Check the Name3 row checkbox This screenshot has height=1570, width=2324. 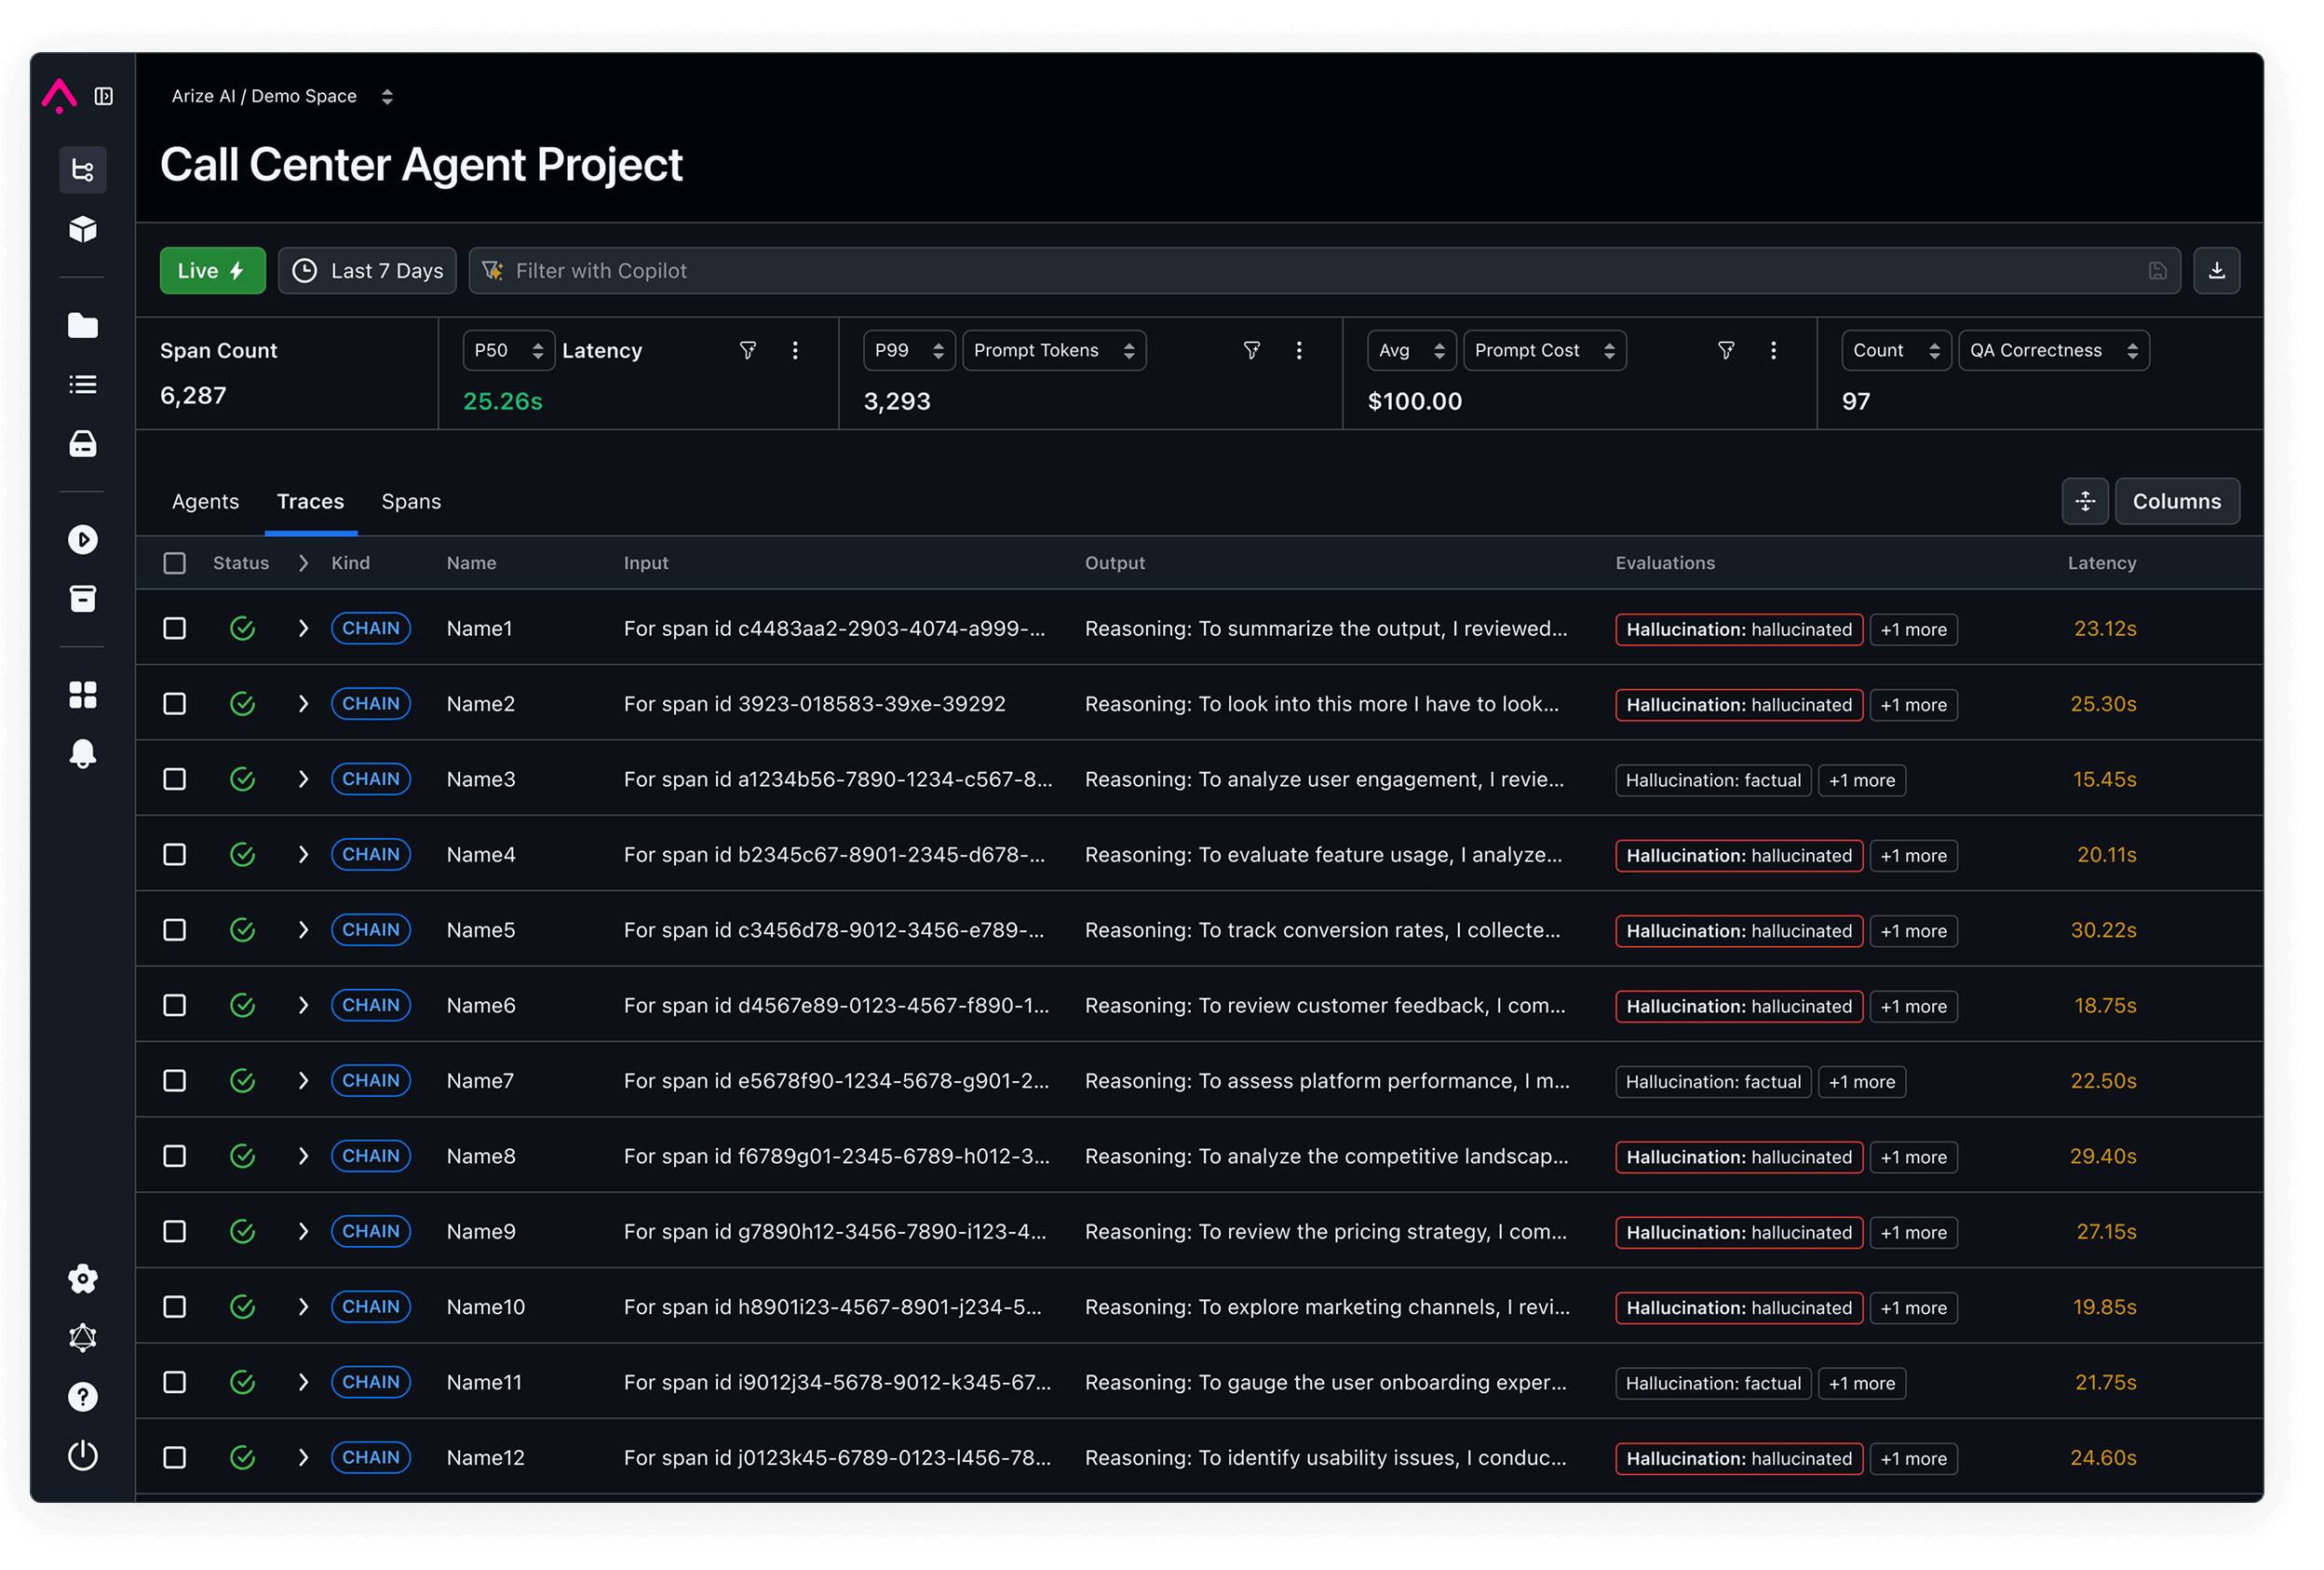(x=175, y=779)
